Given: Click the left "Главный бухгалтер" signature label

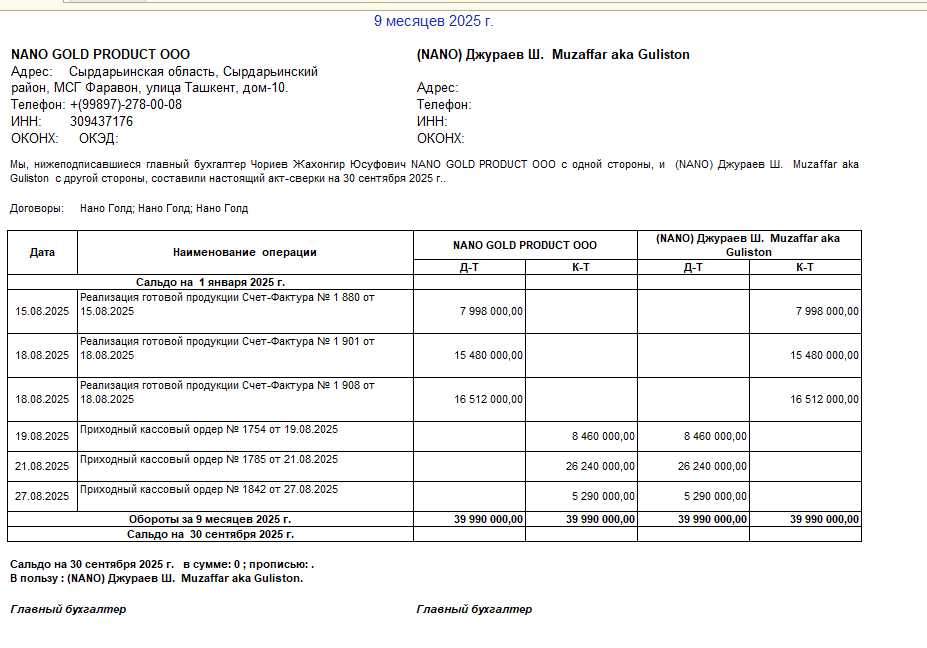Looking at the screenshot, I should click(68, 610).
